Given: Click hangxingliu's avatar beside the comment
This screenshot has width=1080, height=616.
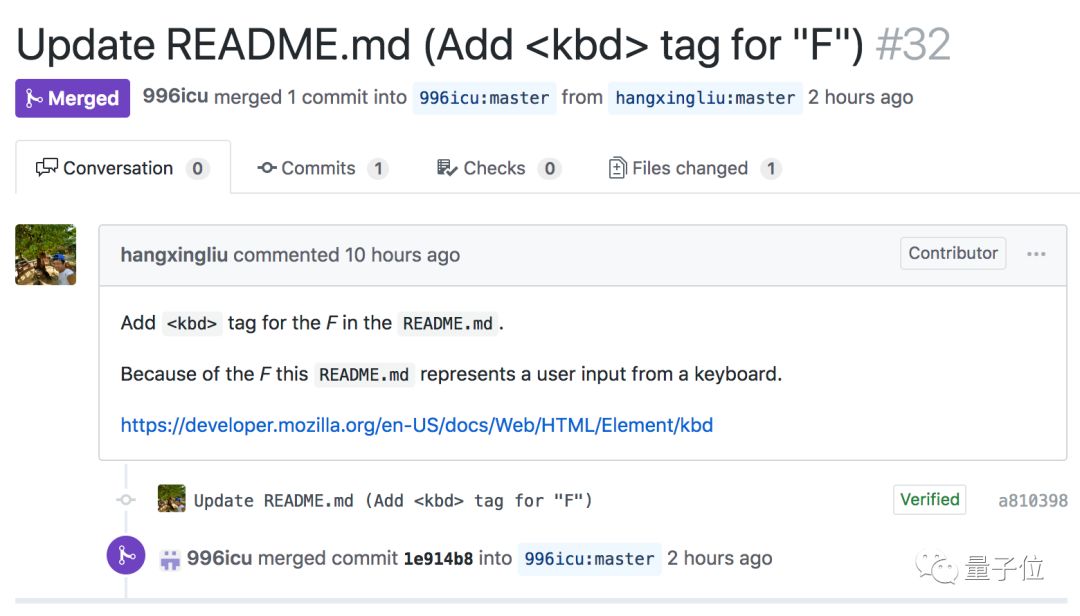Looking at the screenshot, I should coord(46,254).
